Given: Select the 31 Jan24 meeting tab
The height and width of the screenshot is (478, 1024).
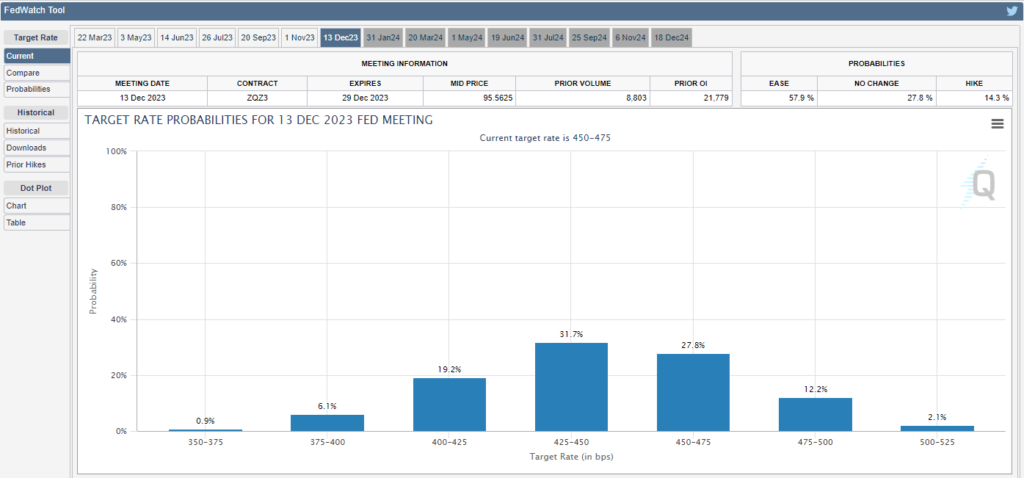Looking at the screenshot, I should pos(383,37).
